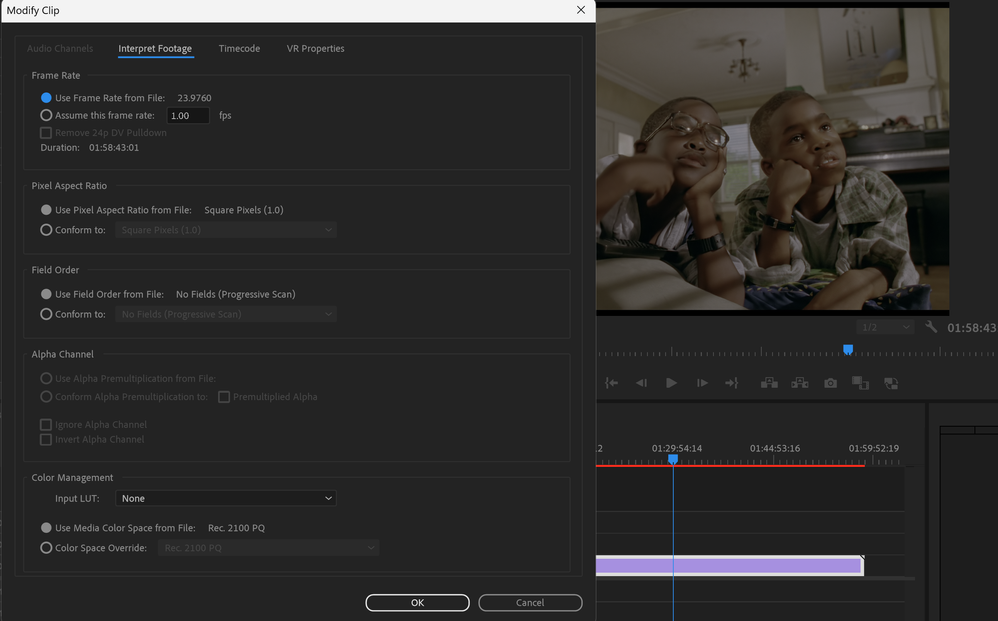Click the Rec. 2100 PQ media color space text
This screenshot has height=621, width=998.
pos(236,528)
